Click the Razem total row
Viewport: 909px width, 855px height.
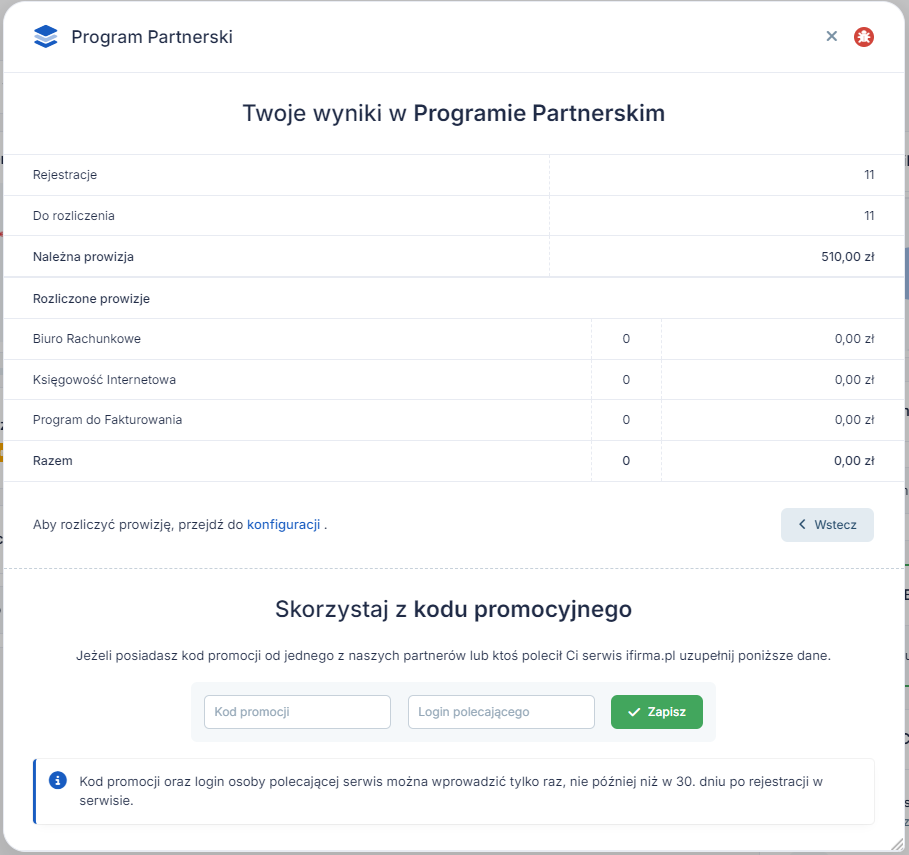[453, 461]
